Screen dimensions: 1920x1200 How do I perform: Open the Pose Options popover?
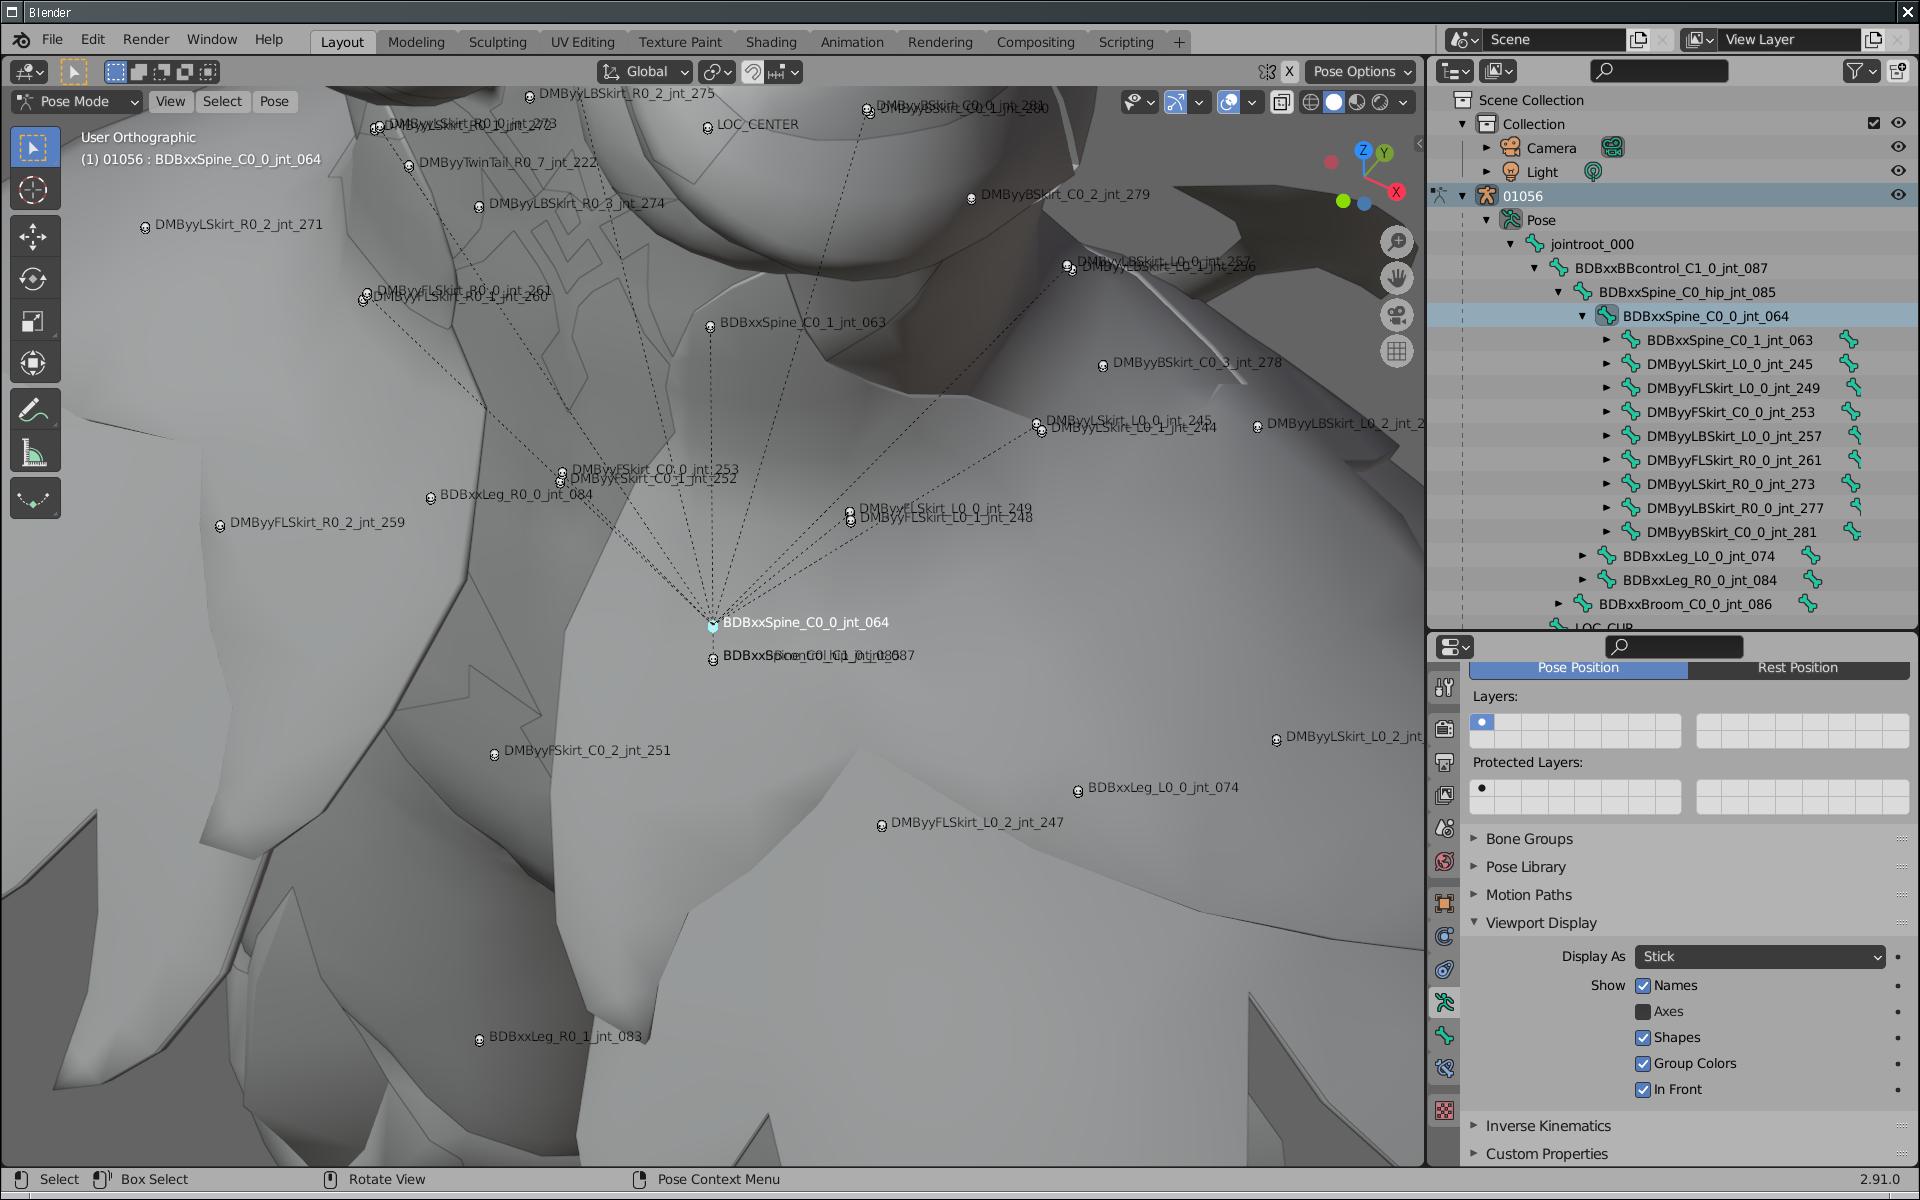[1361, 72]
